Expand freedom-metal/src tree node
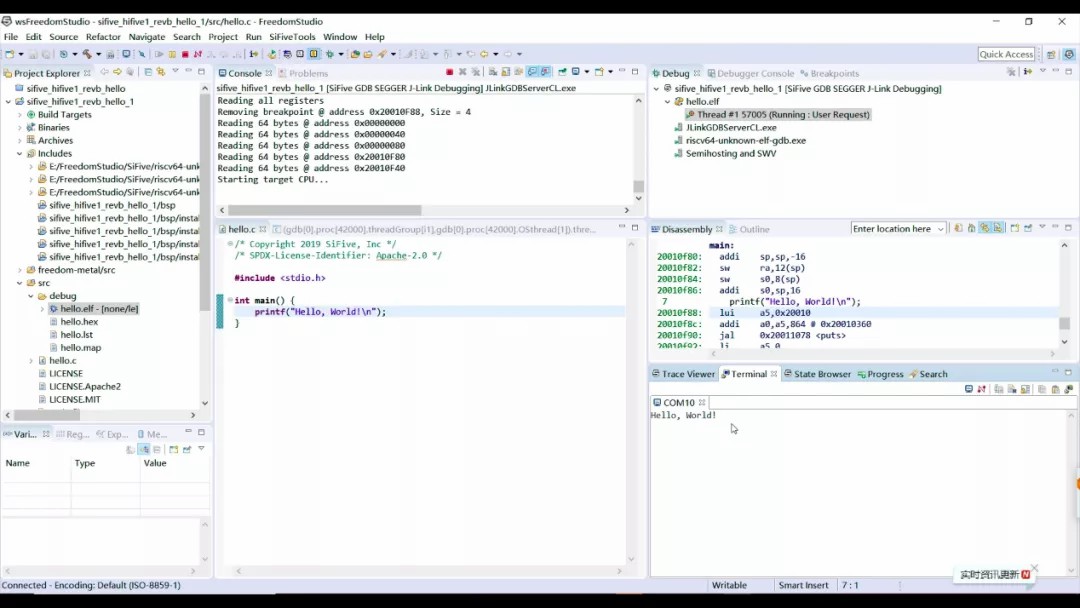Image resolution: width=1080 pixels, height=608 pixels. (19, 270)
